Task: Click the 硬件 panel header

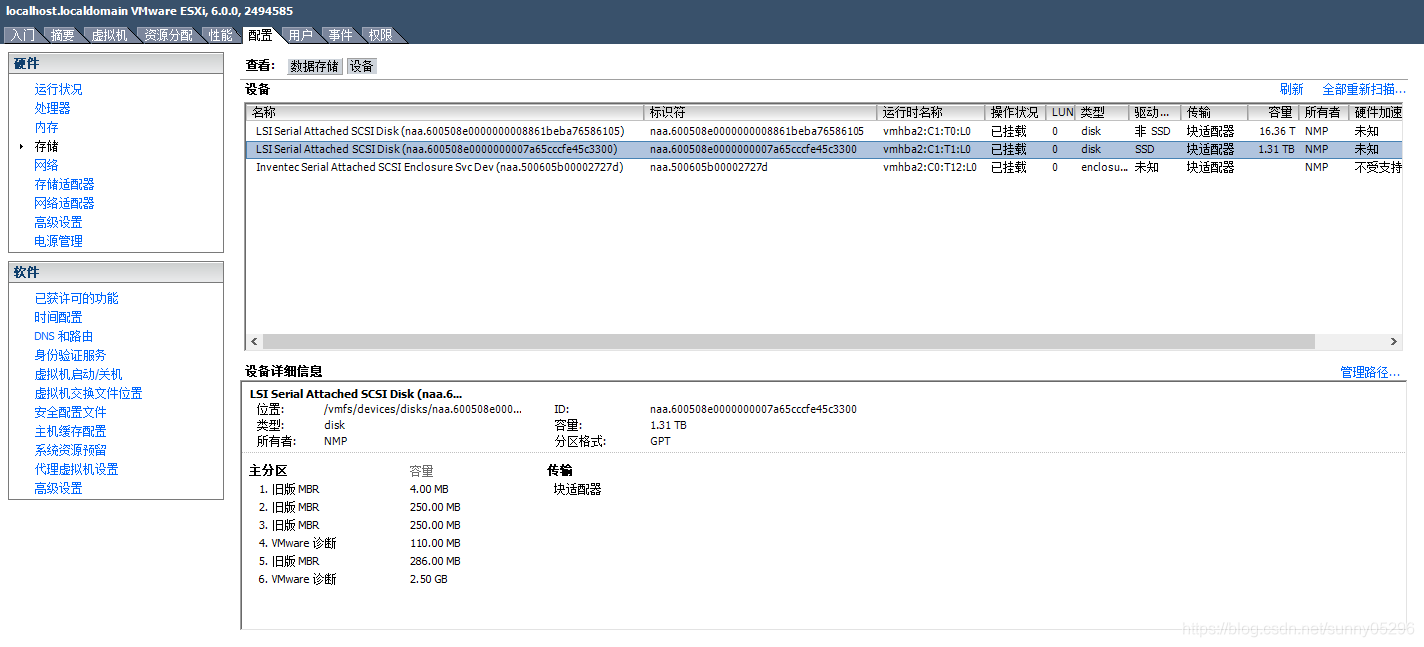Action: pos(116,63)
